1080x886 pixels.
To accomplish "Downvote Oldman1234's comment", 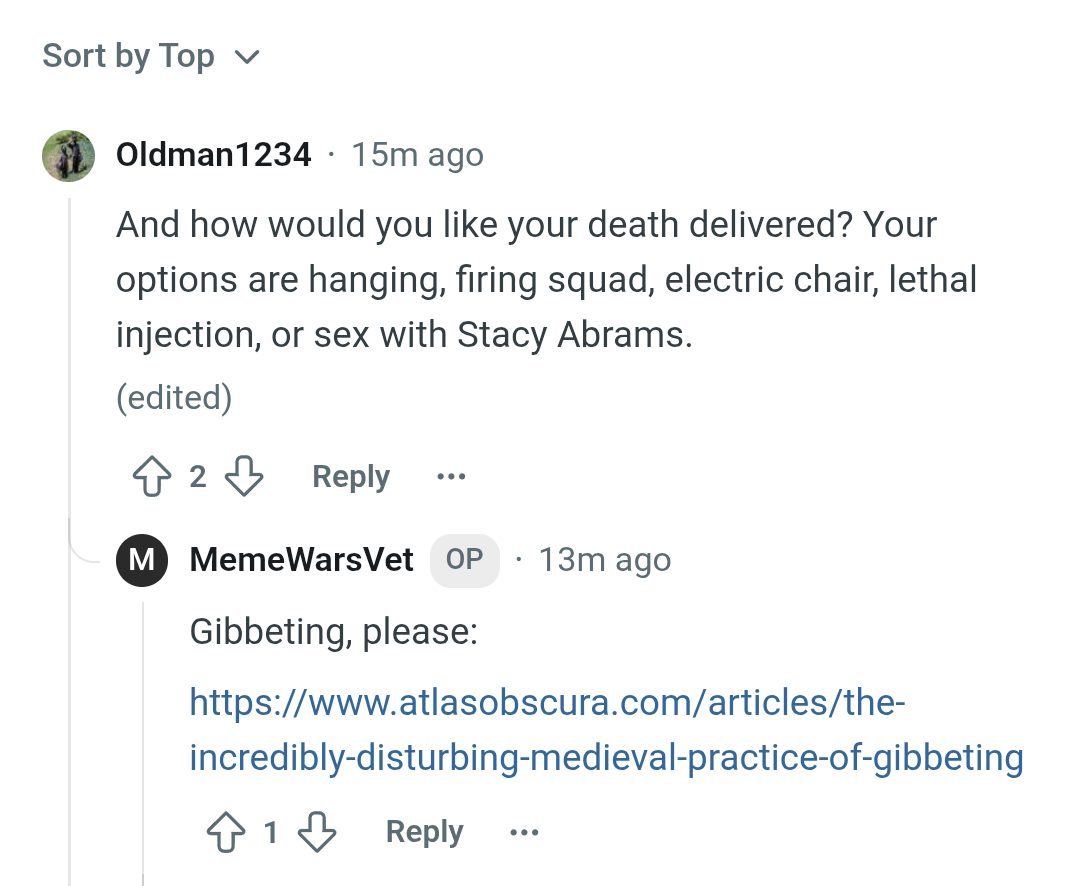I will pyautogui.click(x=244, y=477).
